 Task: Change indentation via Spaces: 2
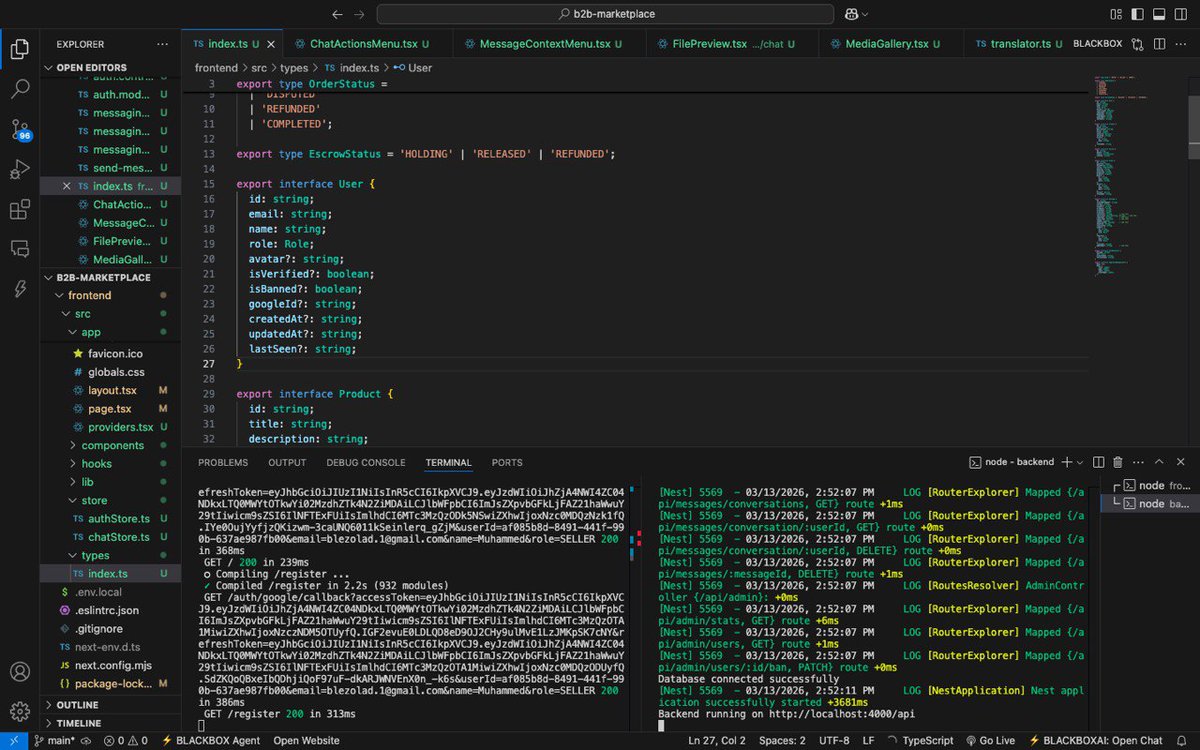coord(782,741)
